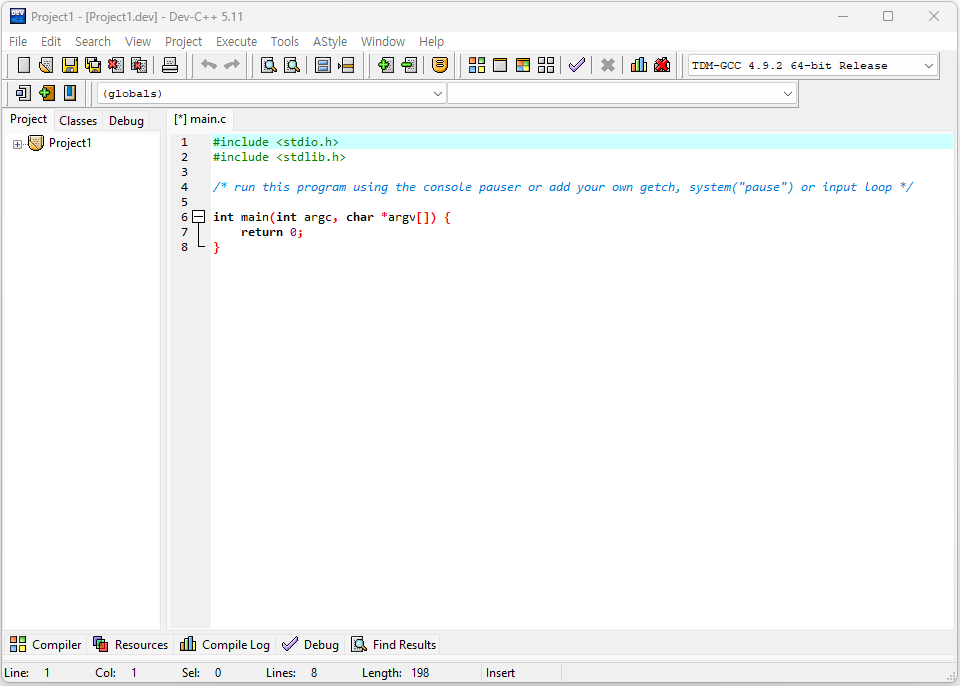Open profile analysis with the bar chart icon
The height and width of the screenshot is (686, 960).
(639, 65)
